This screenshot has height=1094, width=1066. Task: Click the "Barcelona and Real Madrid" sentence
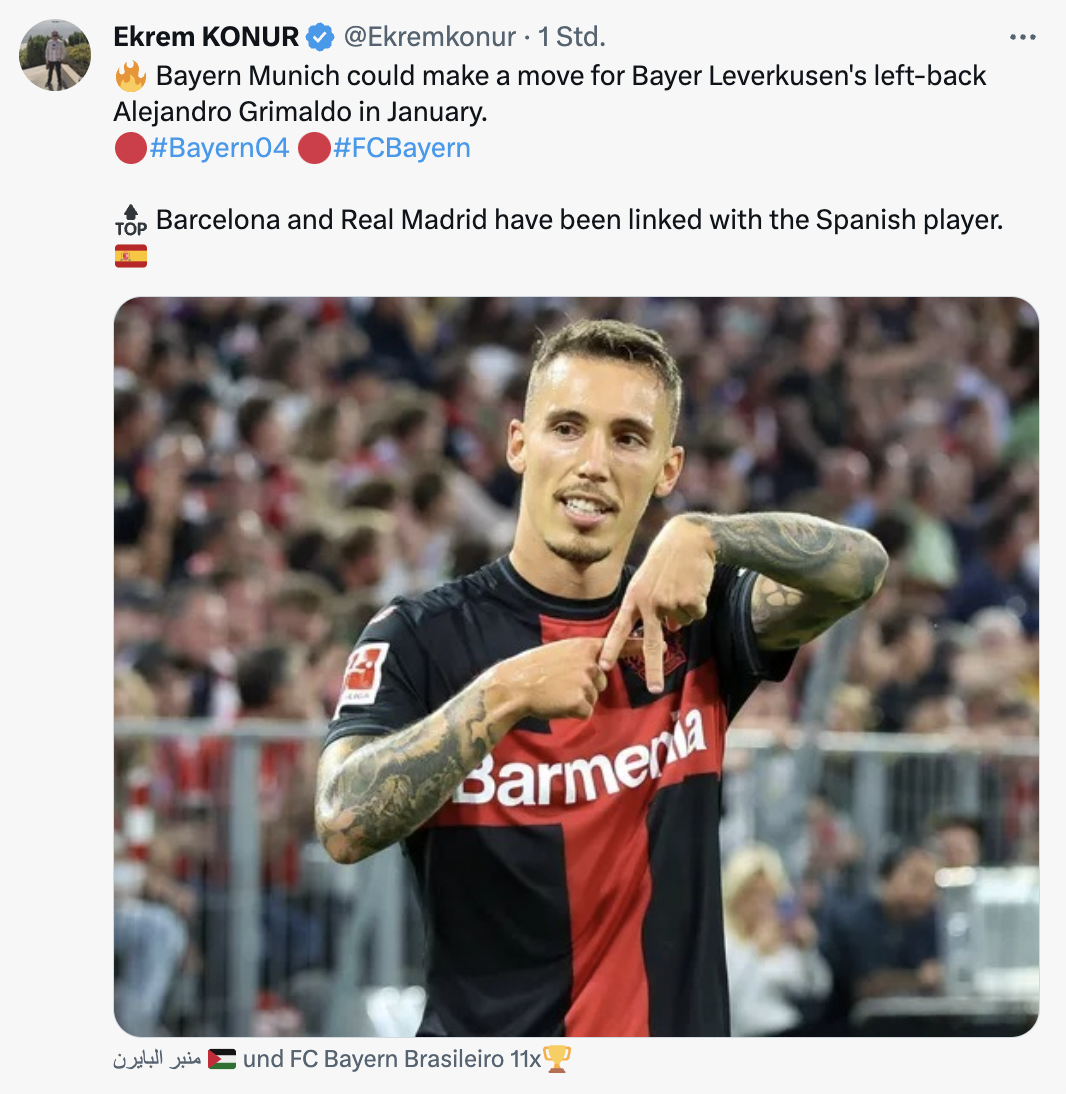click(579, 220)
